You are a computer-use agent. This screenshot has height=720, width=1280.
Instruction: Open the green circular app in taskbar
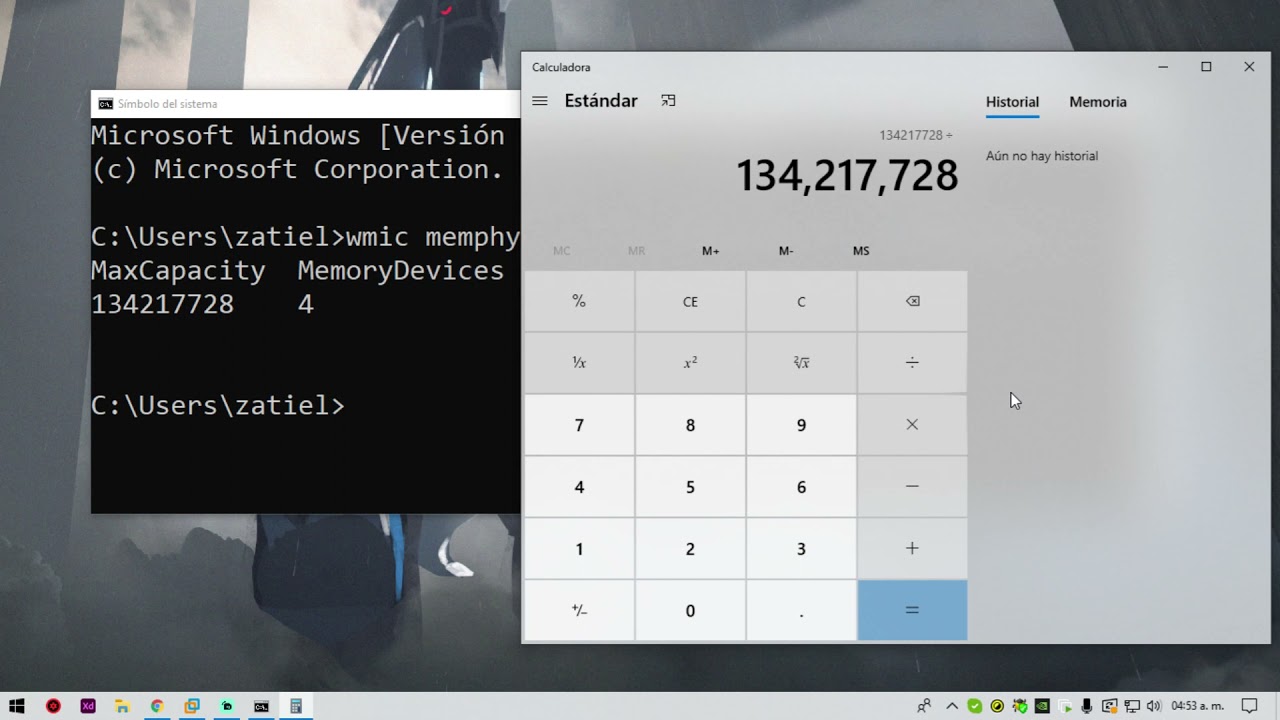[227, 706]
